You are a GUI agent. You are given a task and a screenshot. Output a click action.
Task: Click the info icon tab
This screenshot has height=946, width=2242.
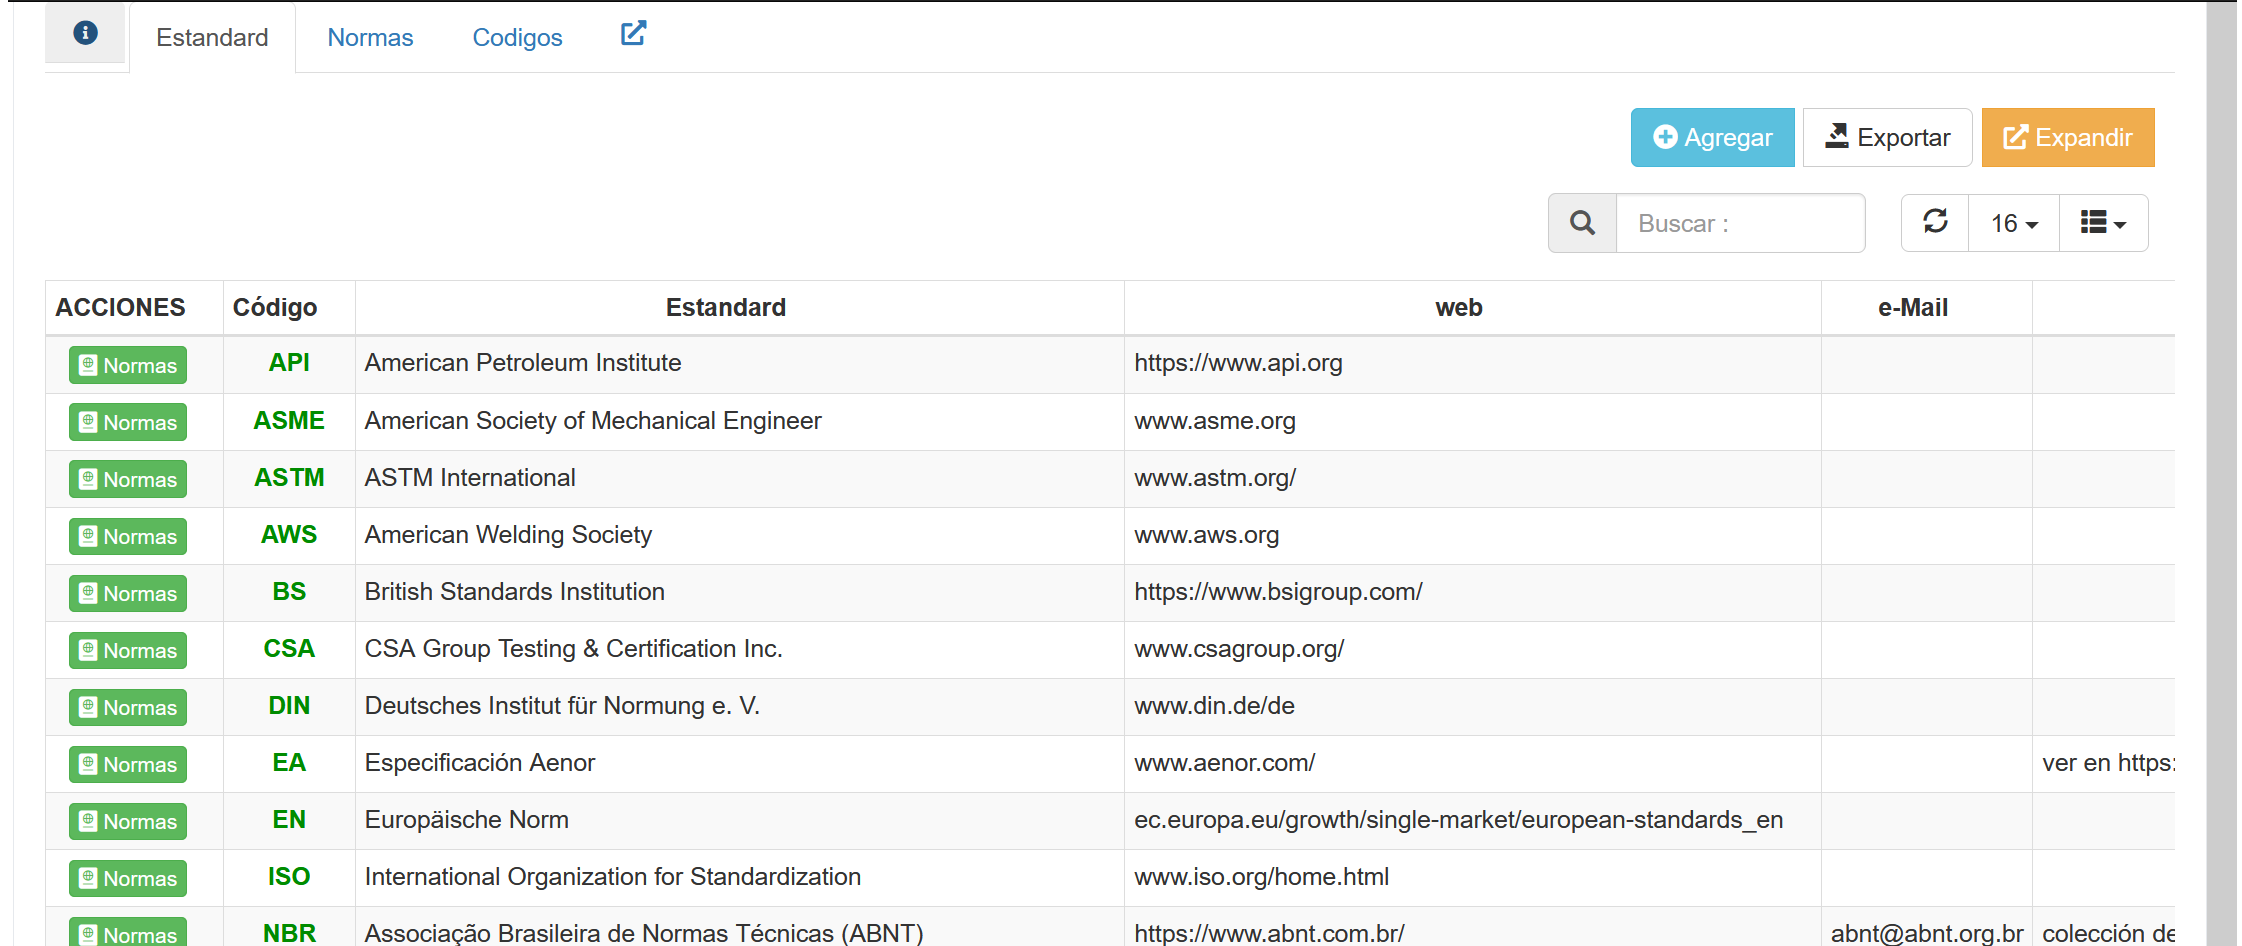[x=86, y=34]
